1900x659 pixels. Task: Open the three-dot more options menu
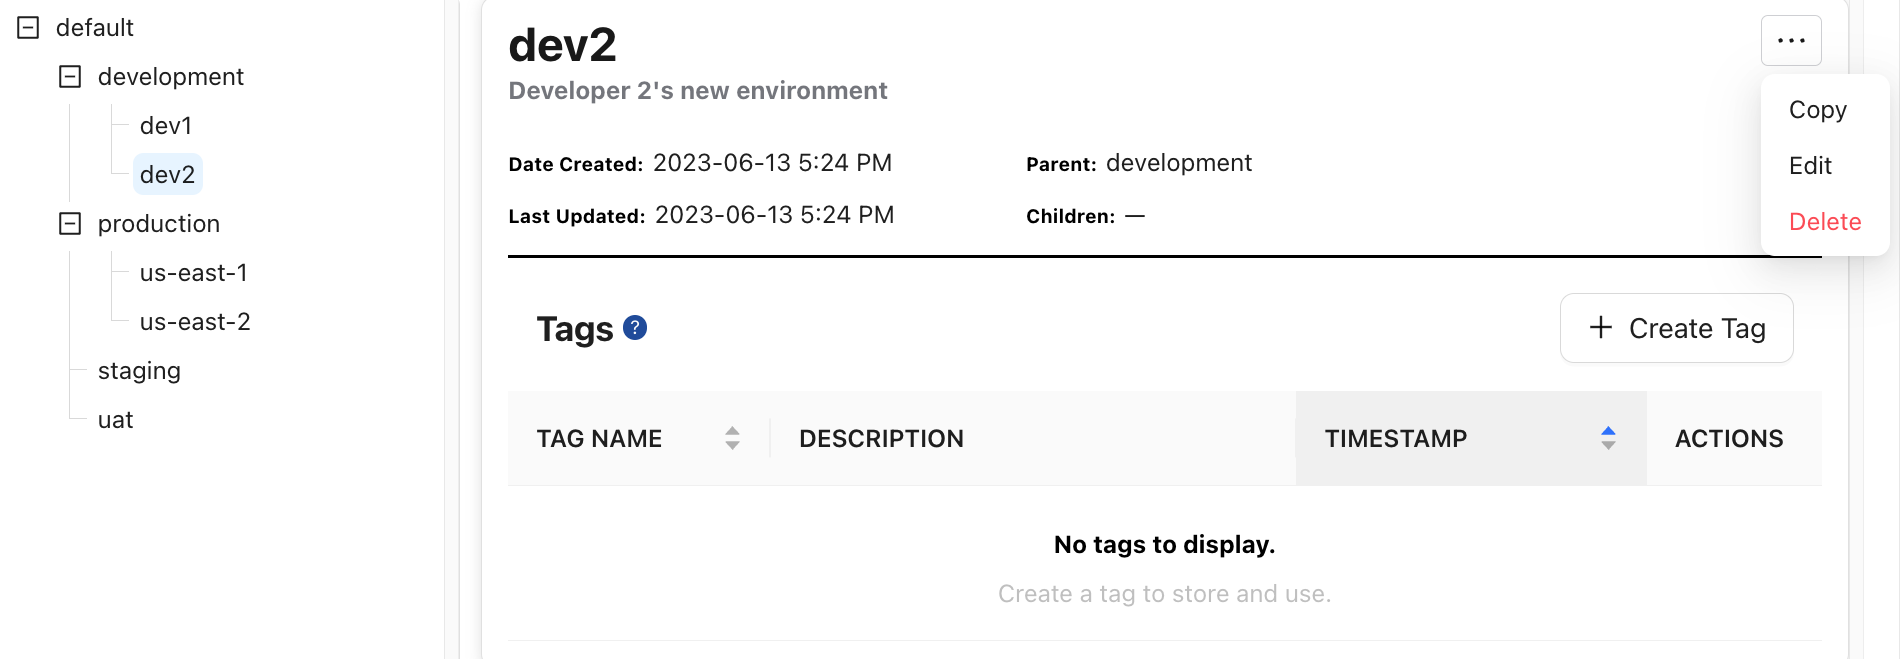1790,41
